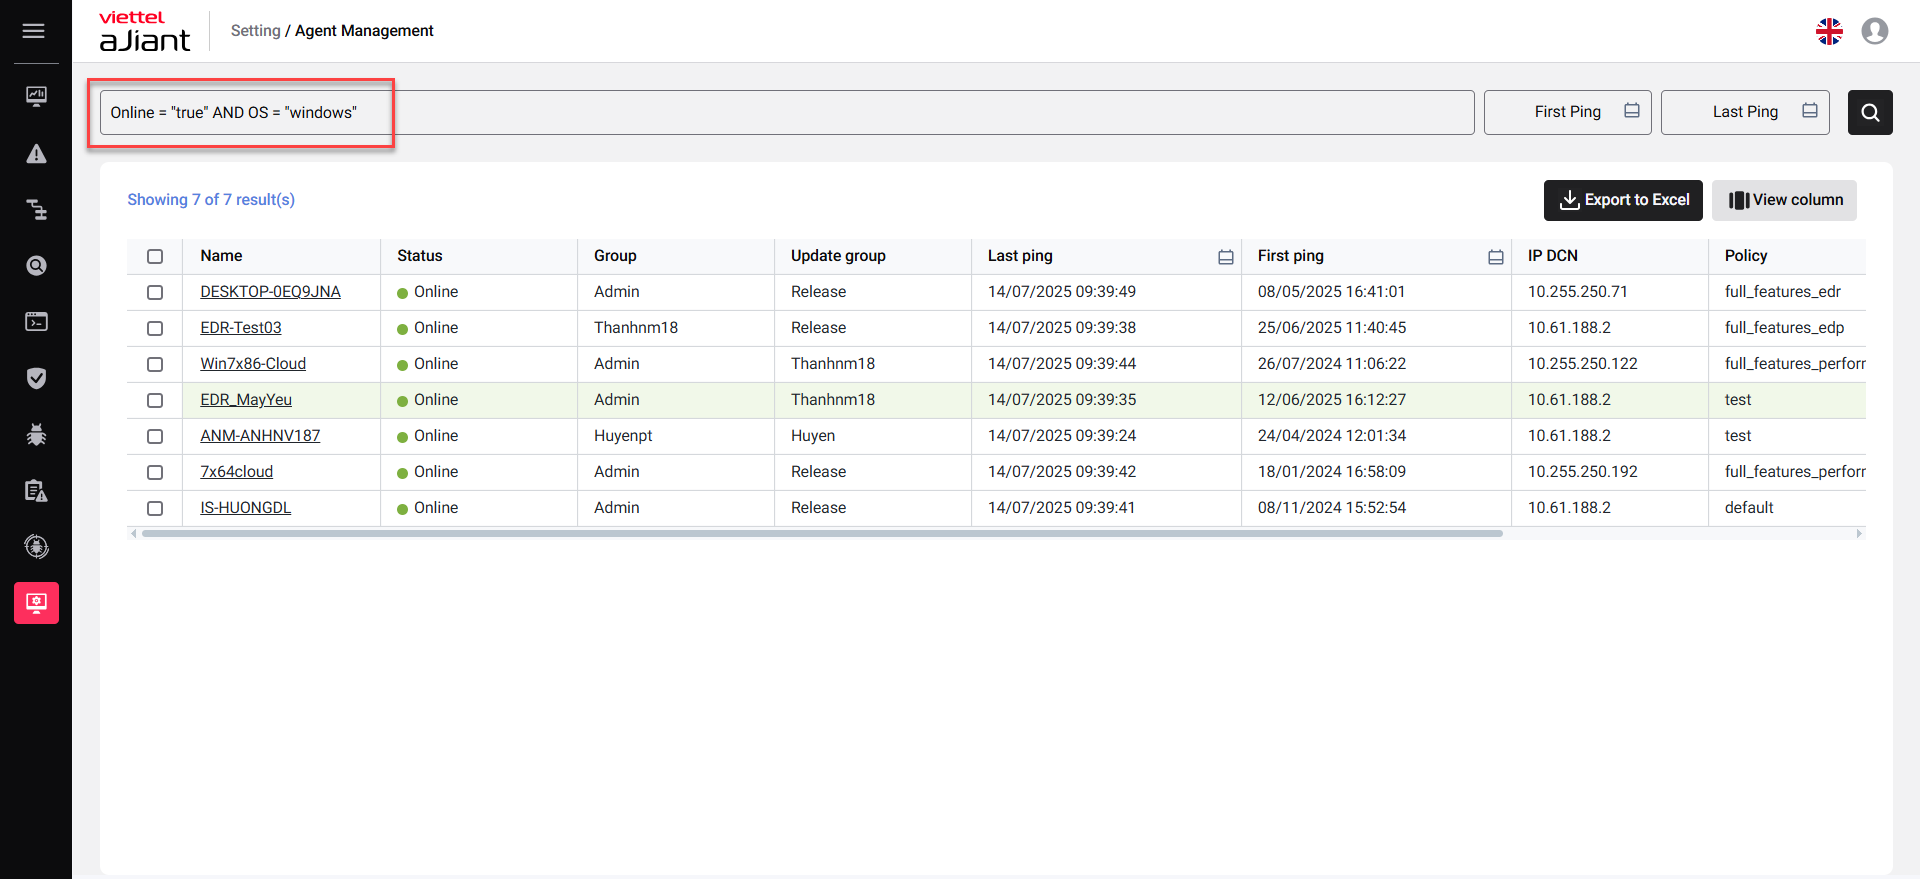
Task: Click the magnifier search button
Action: [1869, 113]
